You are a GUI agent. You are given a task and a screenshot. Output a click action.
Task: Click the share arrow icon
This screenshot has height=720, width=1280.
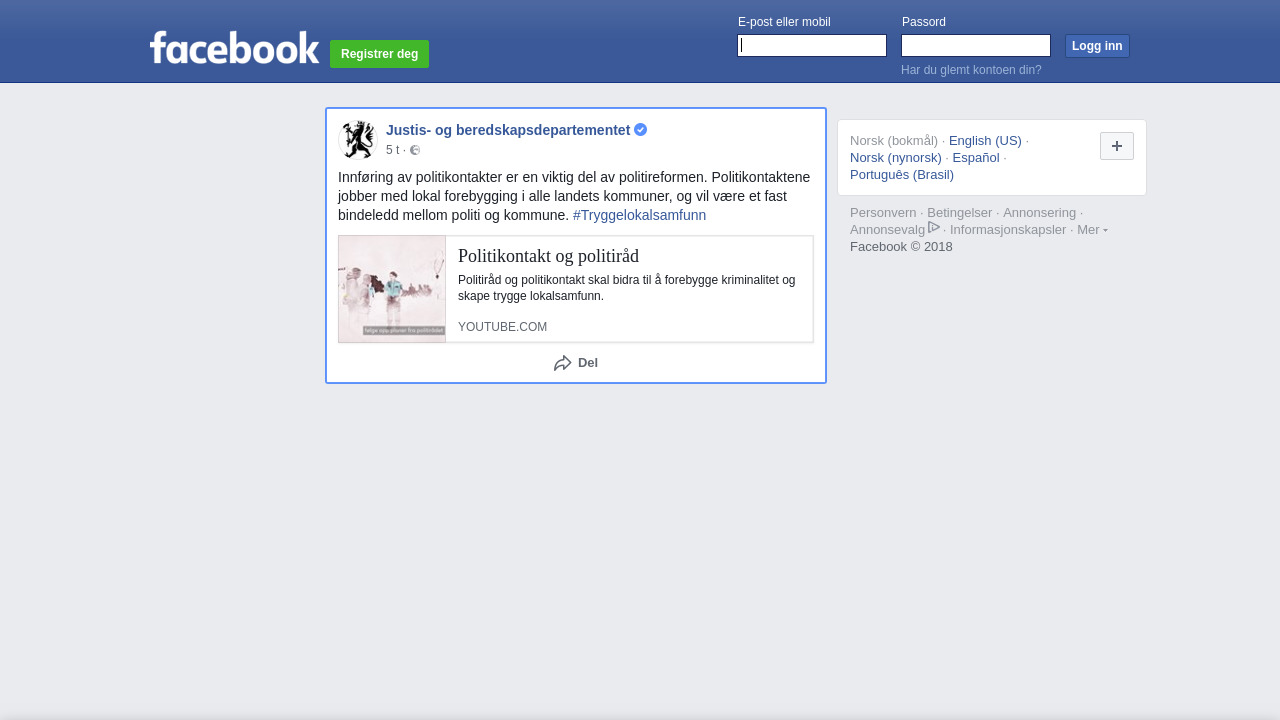[x=563, y=363]
